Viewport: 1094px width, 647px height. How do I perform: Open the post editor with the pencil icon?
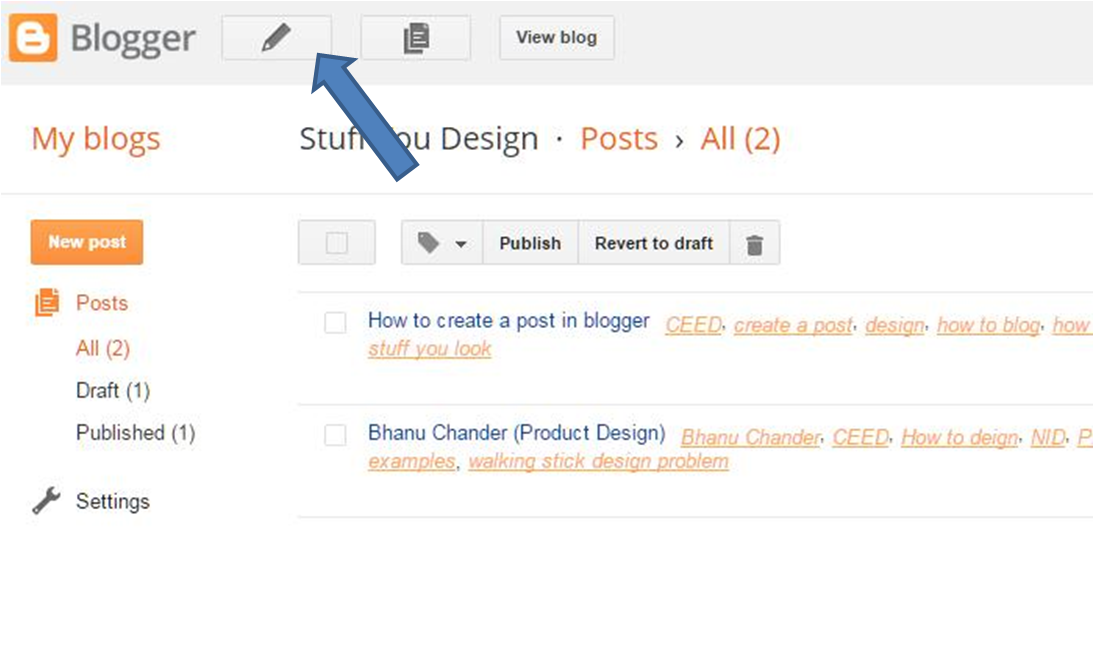277,37
